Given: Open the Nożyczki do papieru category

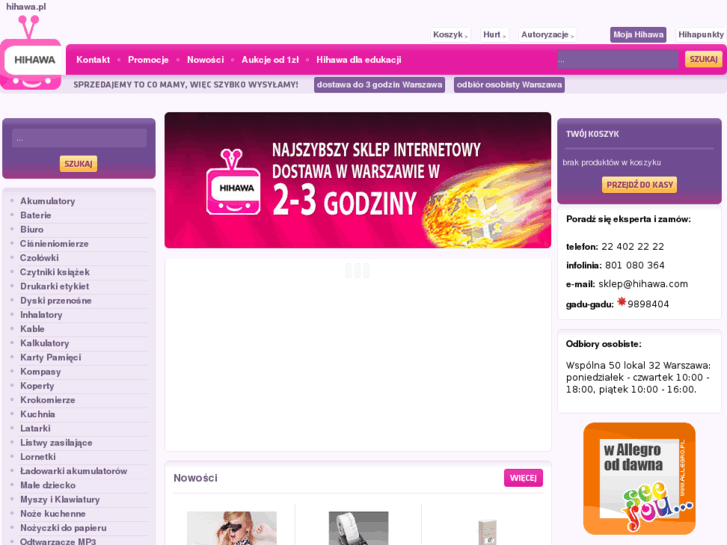Looking at the screenshot, I should 63,528.
